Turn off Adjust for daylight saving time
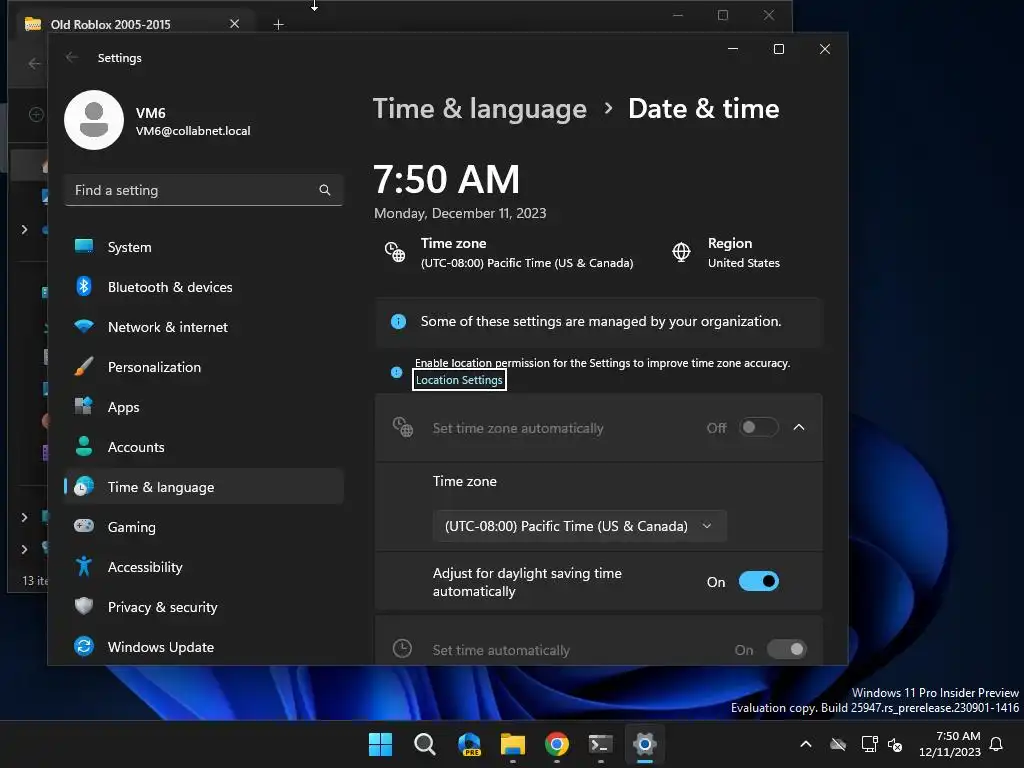The height and width of the screenshot is (768, 1024). (x=759, y=581)
